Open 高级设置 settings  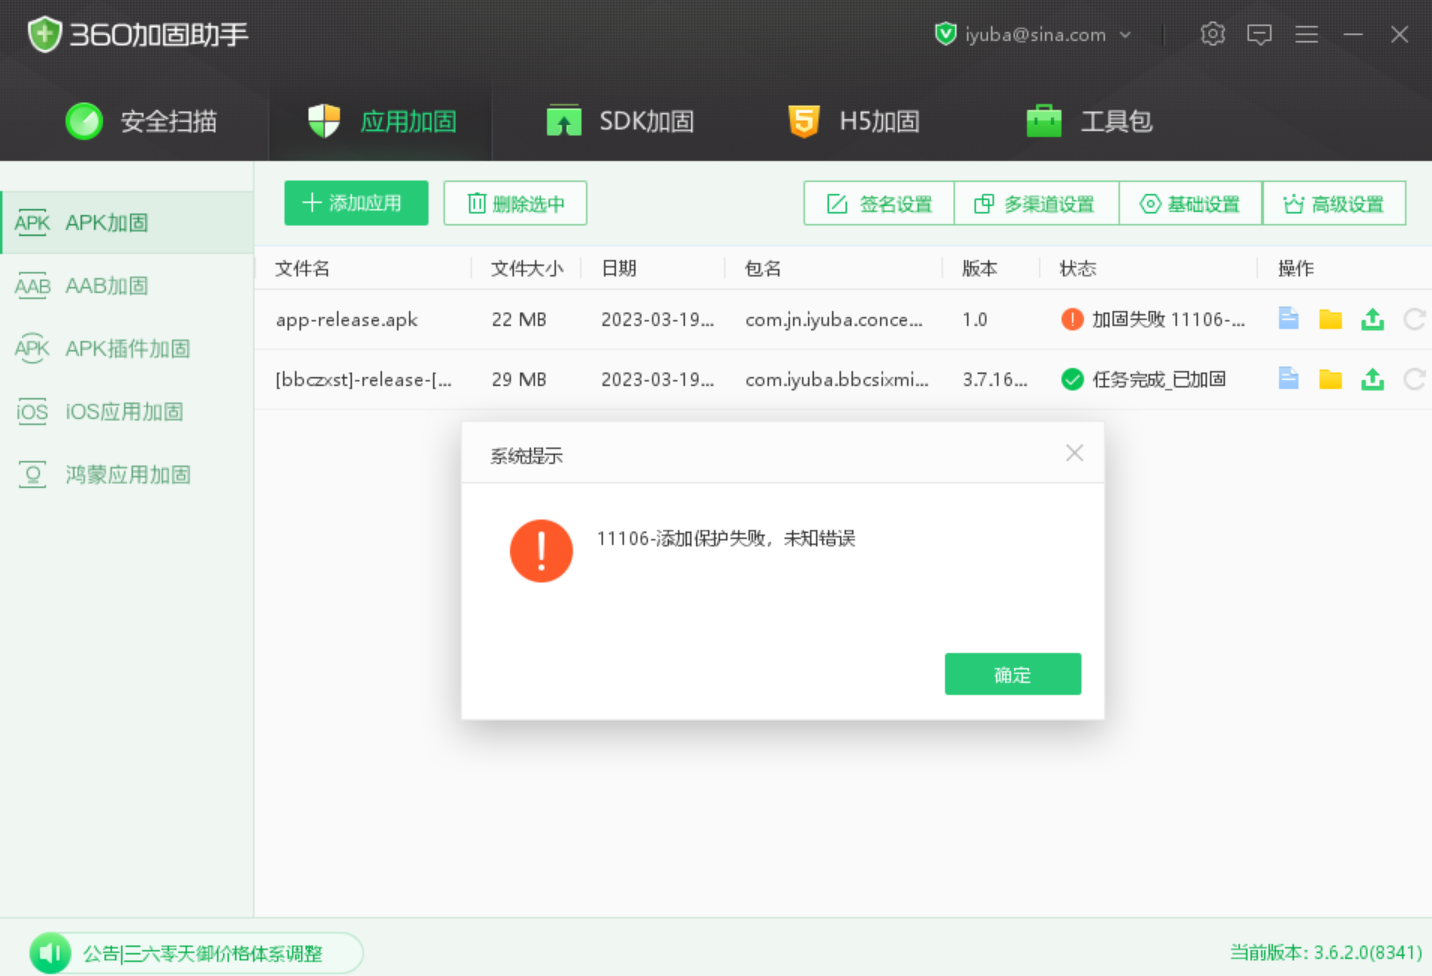1334,204
